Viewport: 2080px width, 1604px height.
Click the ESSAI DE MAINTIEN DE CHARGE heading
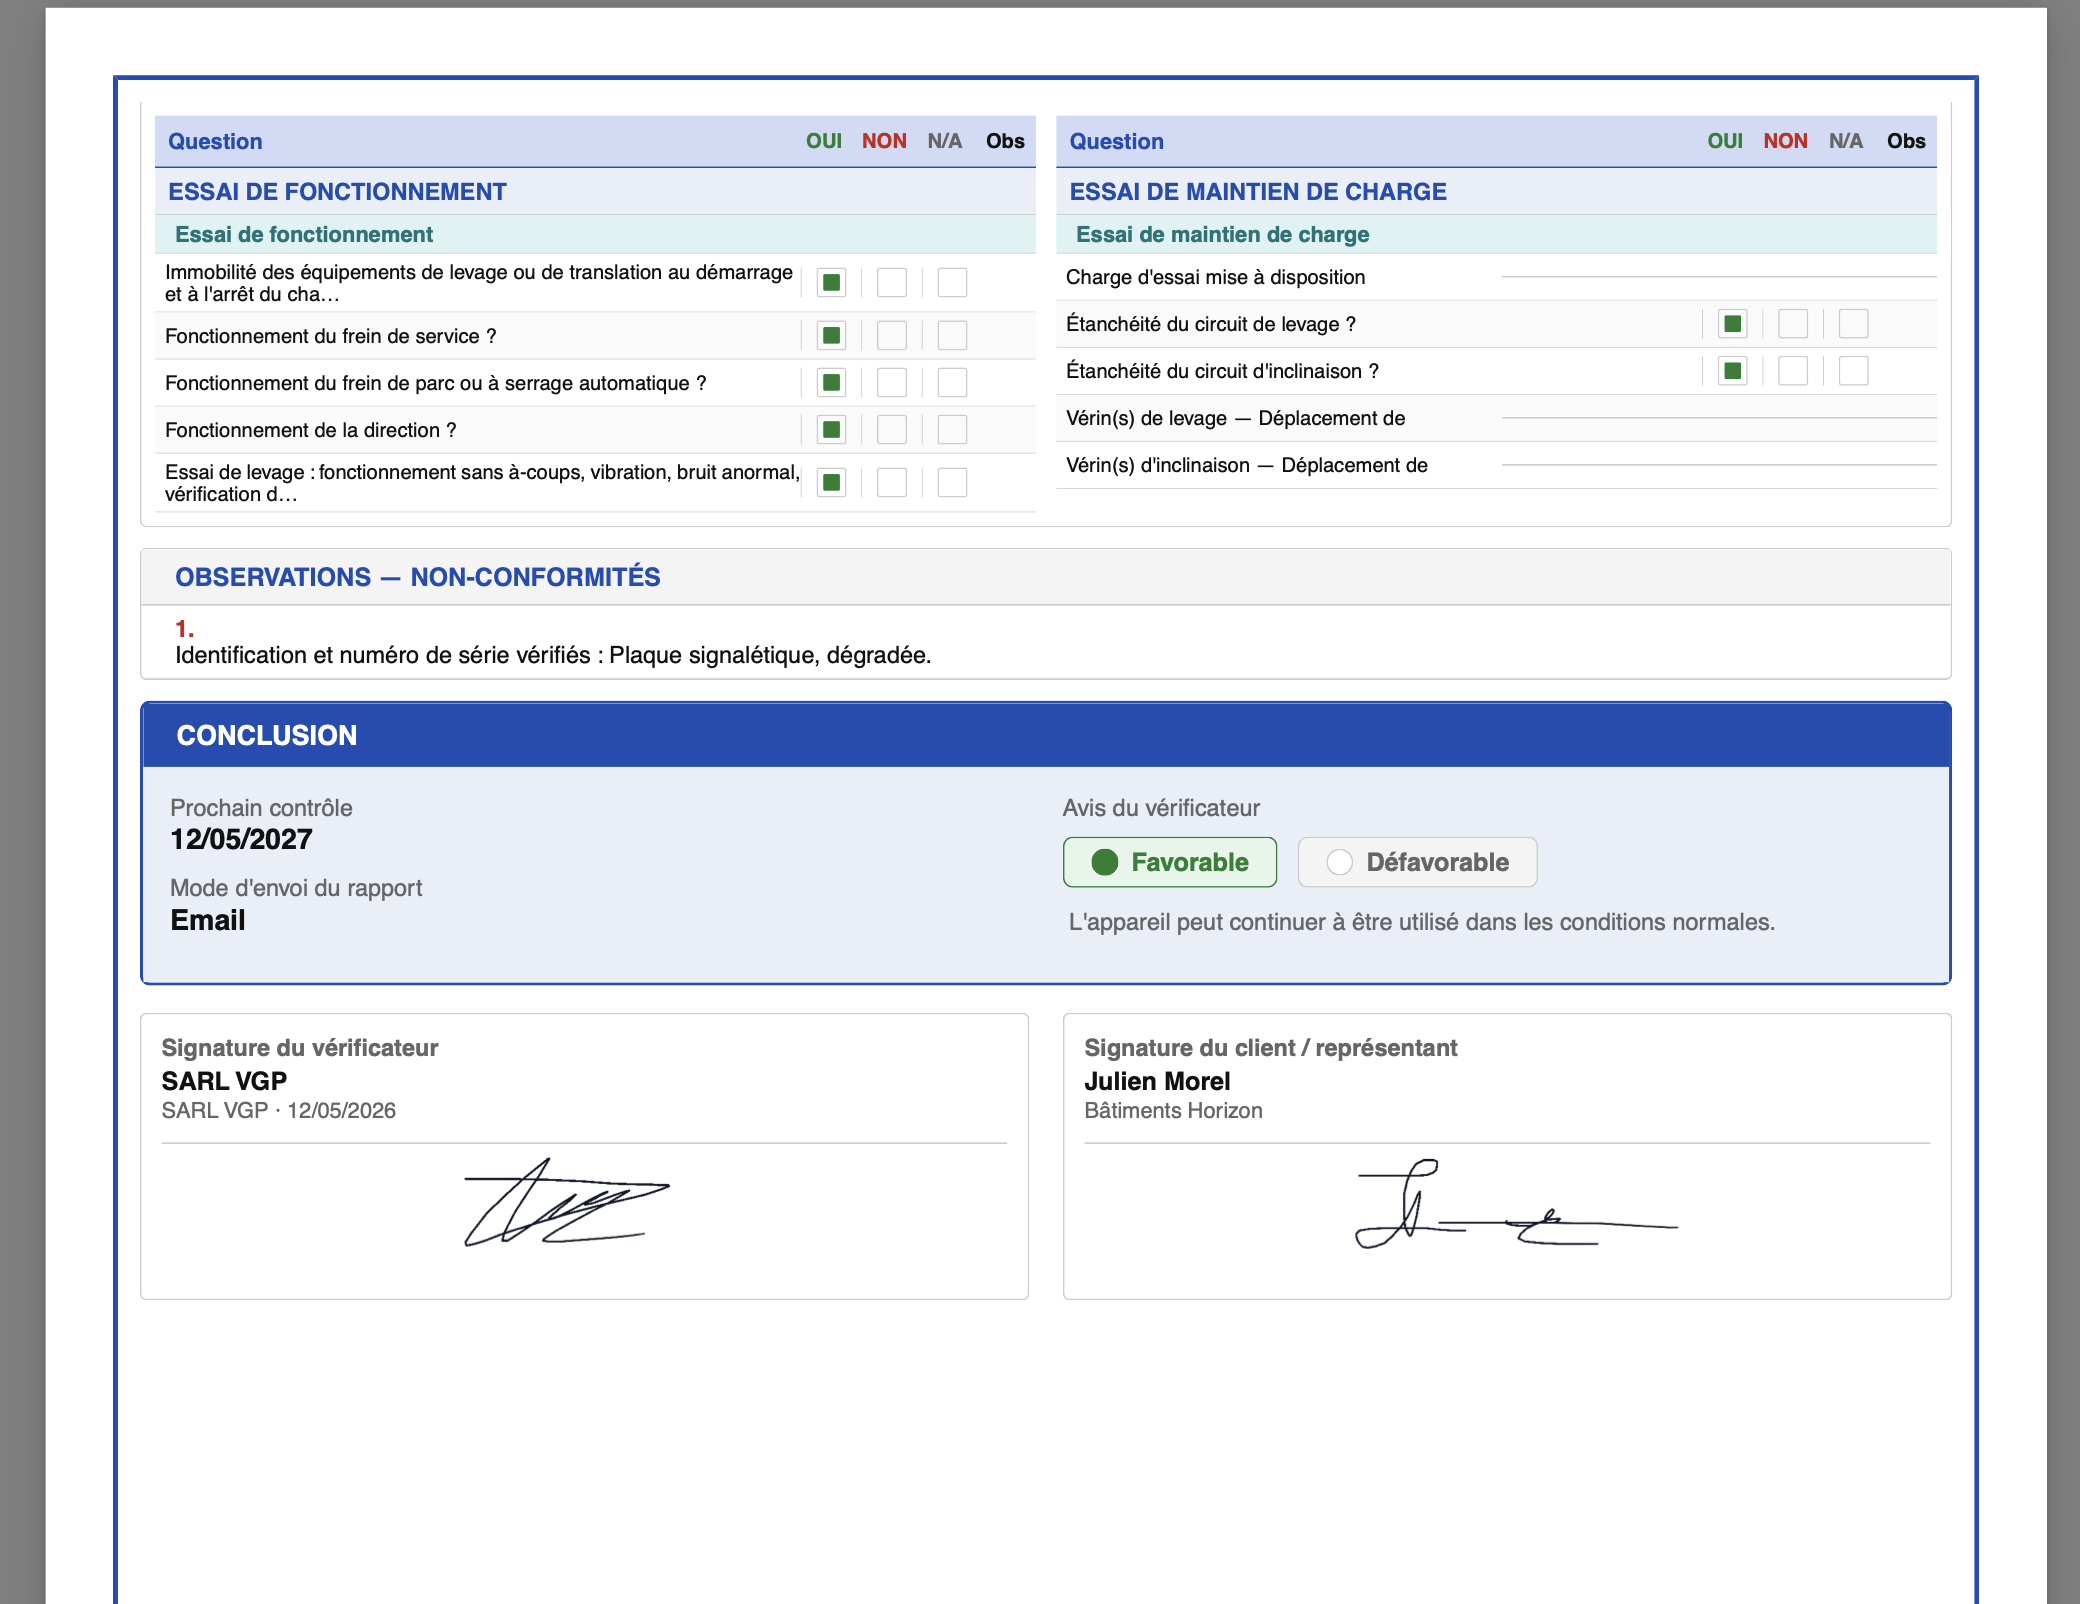(1258, 192)
